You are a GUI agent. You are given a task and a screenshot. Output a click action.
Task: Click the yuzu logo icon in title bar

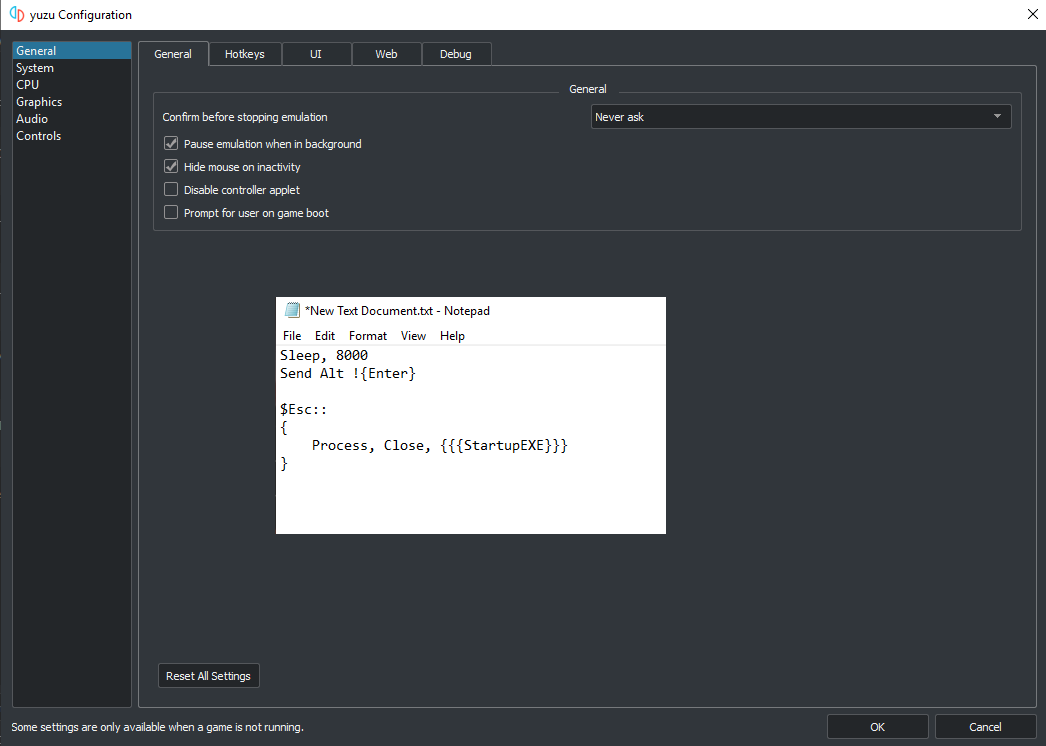[x=17, y=14]
